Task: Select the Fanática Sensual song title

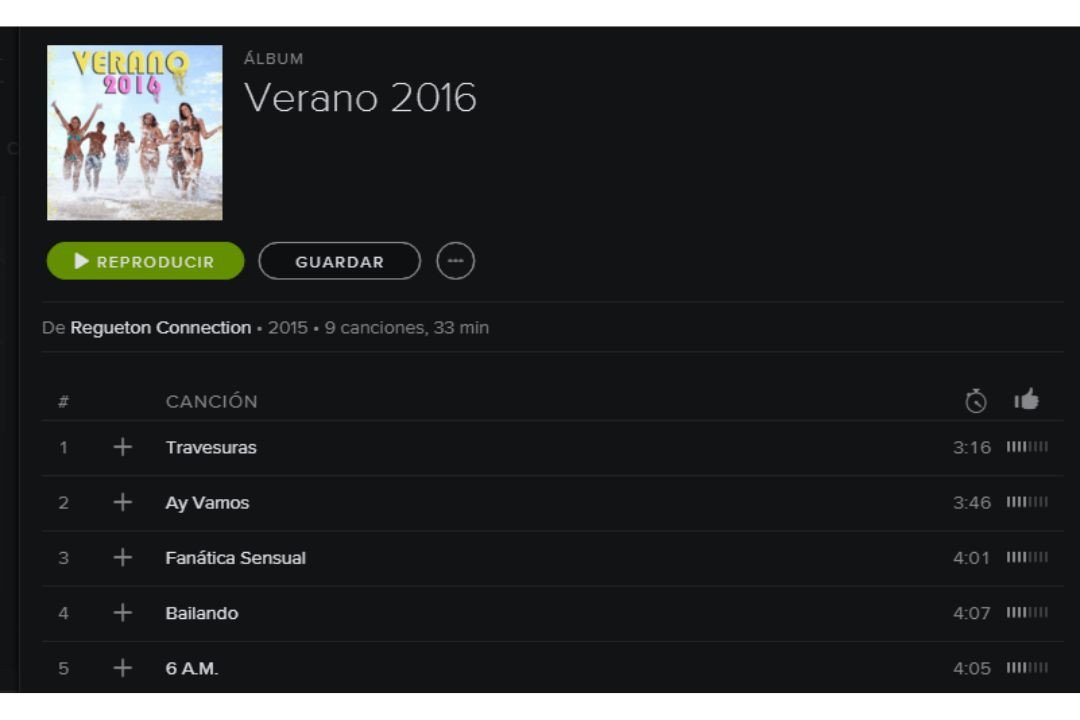Action: [236, 558]
